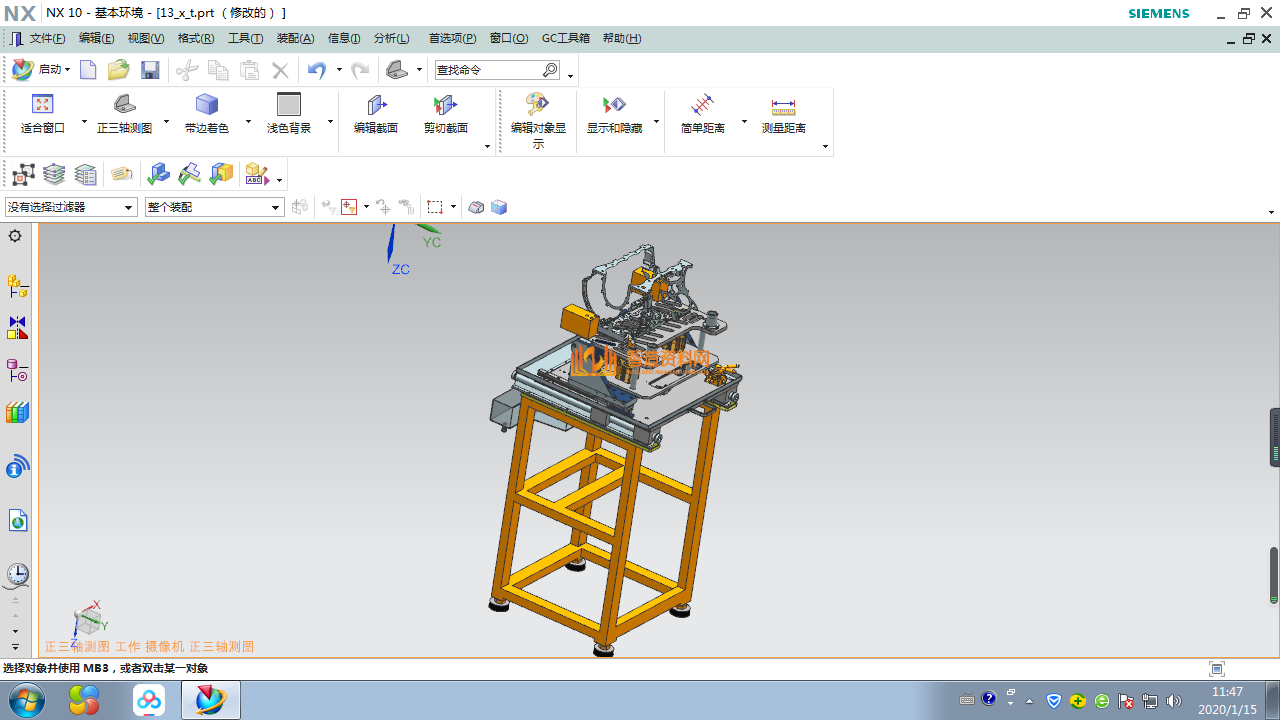Expand the selection filter dropdown (没有选择过滤器)
Screen dimensions: 1280x720
pos(71,207)
